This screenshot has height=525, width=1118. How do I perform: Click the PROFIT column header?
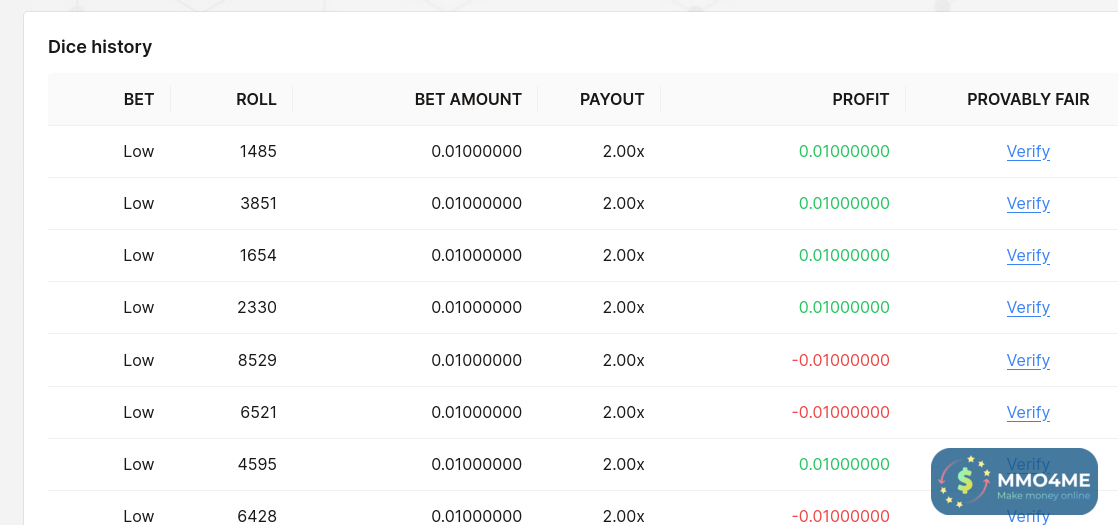pos(860,99)
